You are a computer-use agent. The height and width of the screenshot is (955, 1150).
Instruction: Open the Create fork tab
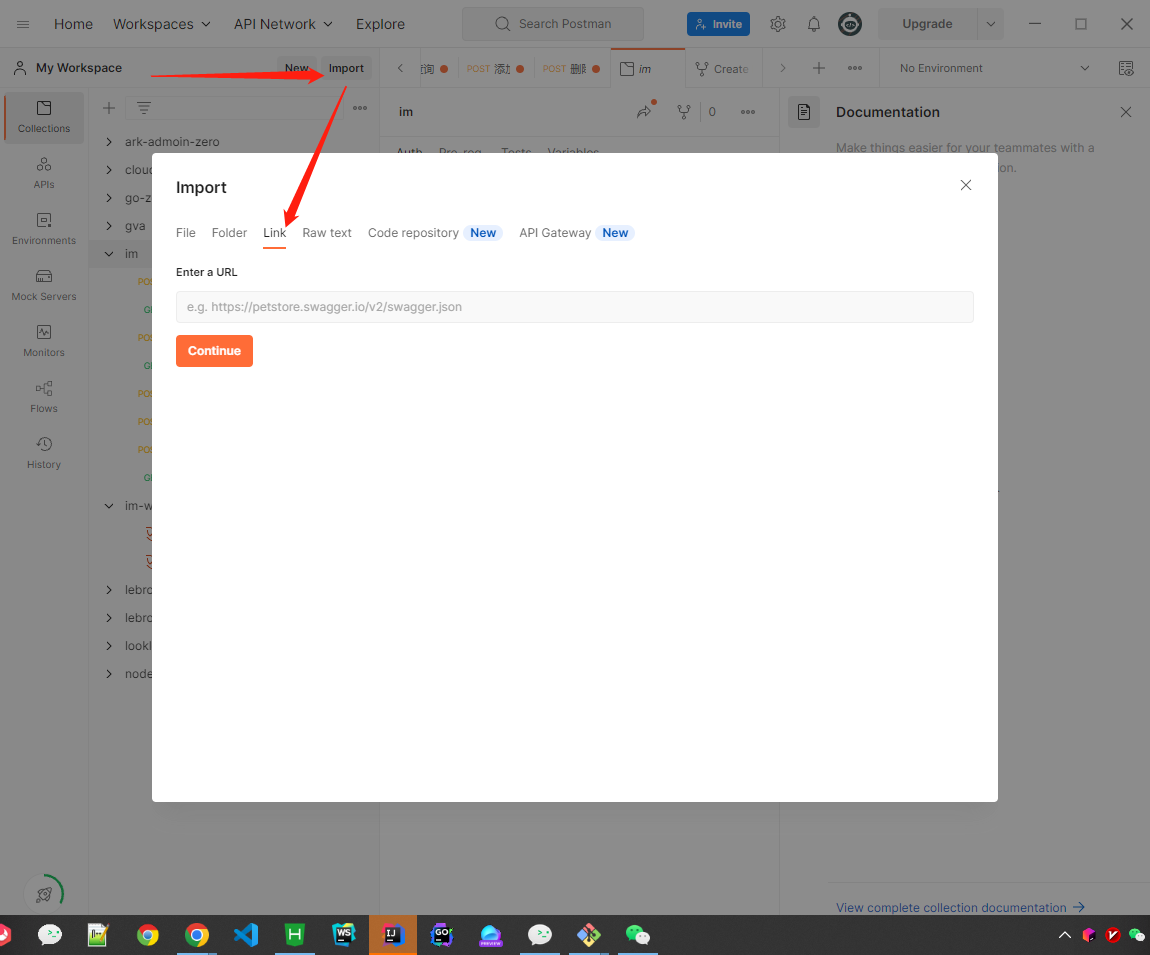click(722, 68)
